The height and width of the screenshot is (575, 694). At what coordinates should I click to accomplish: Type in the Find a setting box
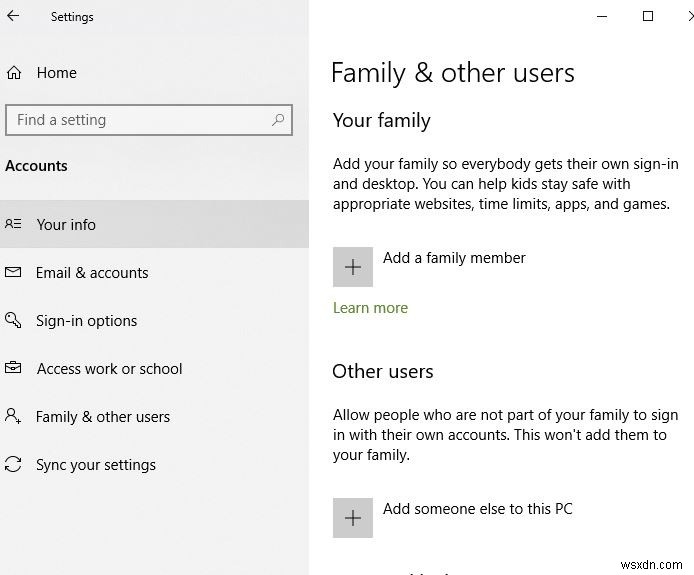(x=140, y=120)
